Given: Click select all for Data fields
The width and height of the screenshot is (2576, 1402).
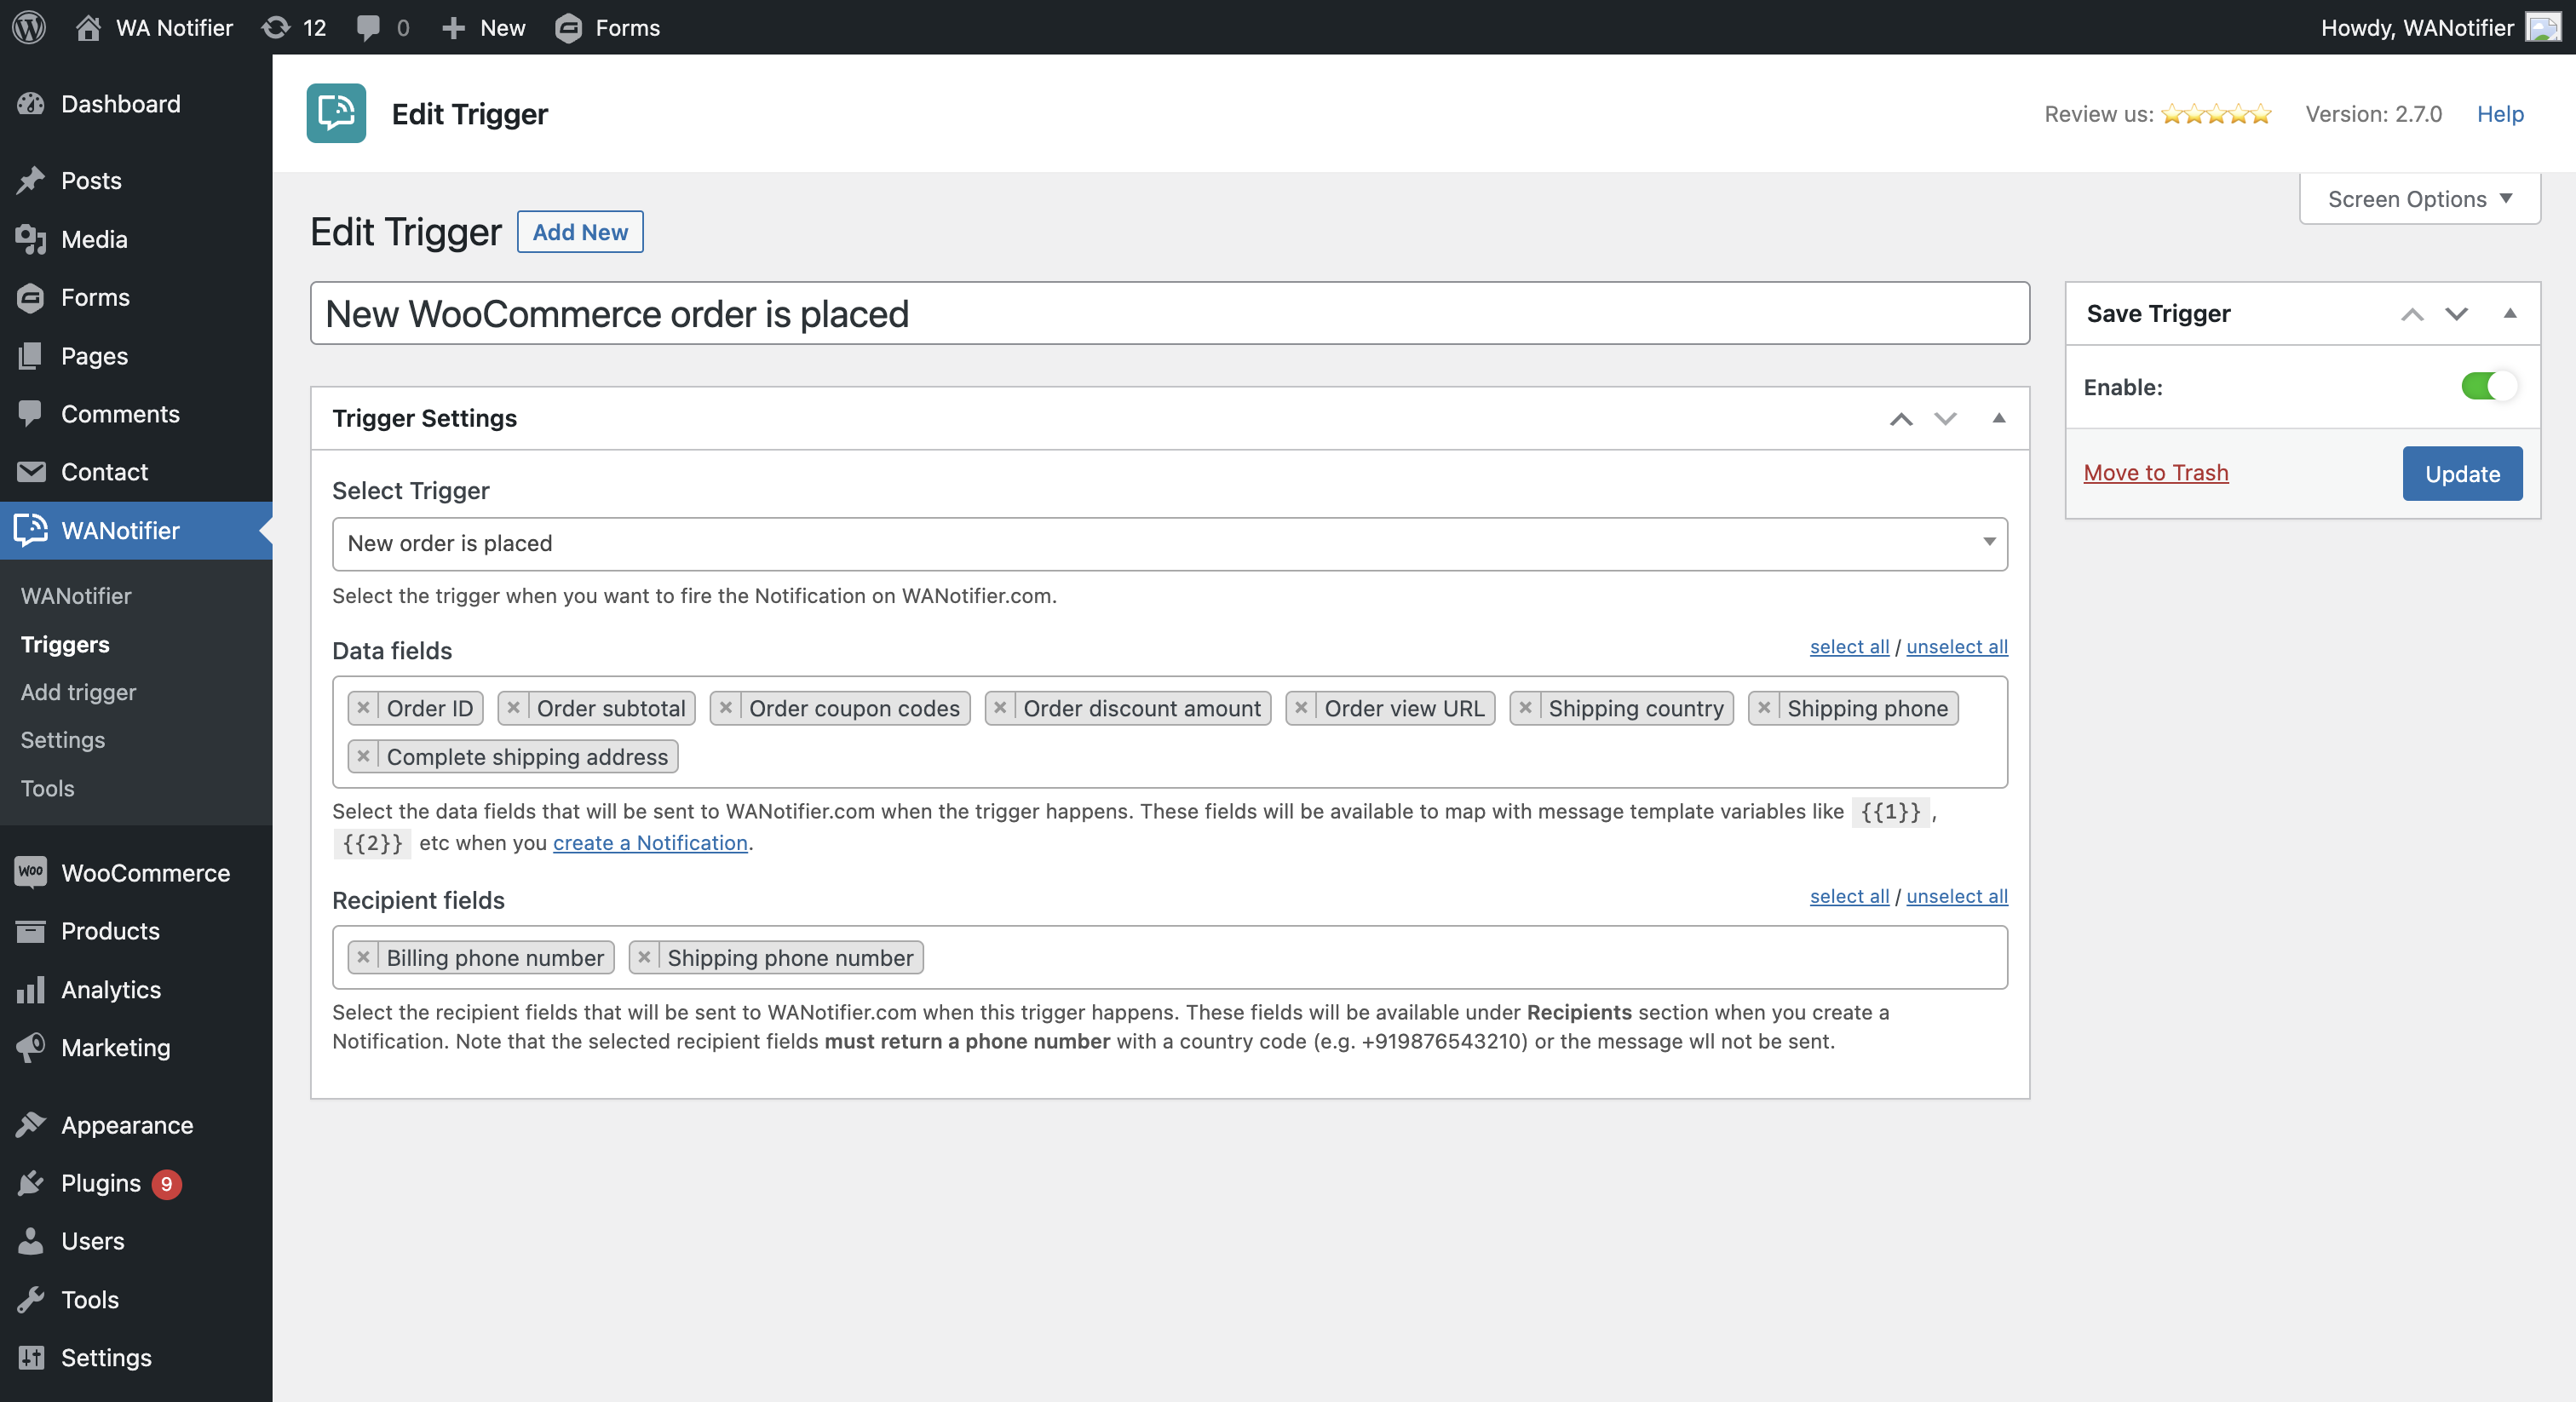Looking at the screenshot, I should click(1849, 646).
